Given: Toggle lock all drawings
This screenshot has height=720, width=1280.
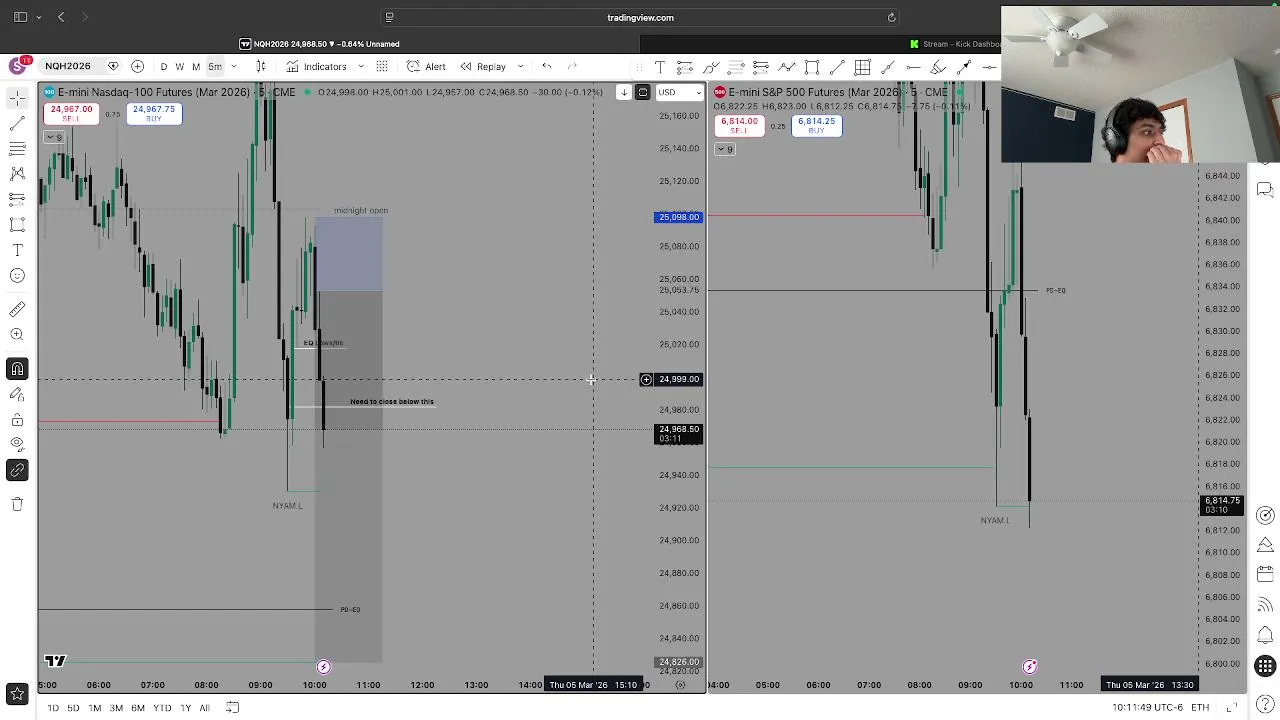Looking at the screenshot, I should click(x=17, y=420).
